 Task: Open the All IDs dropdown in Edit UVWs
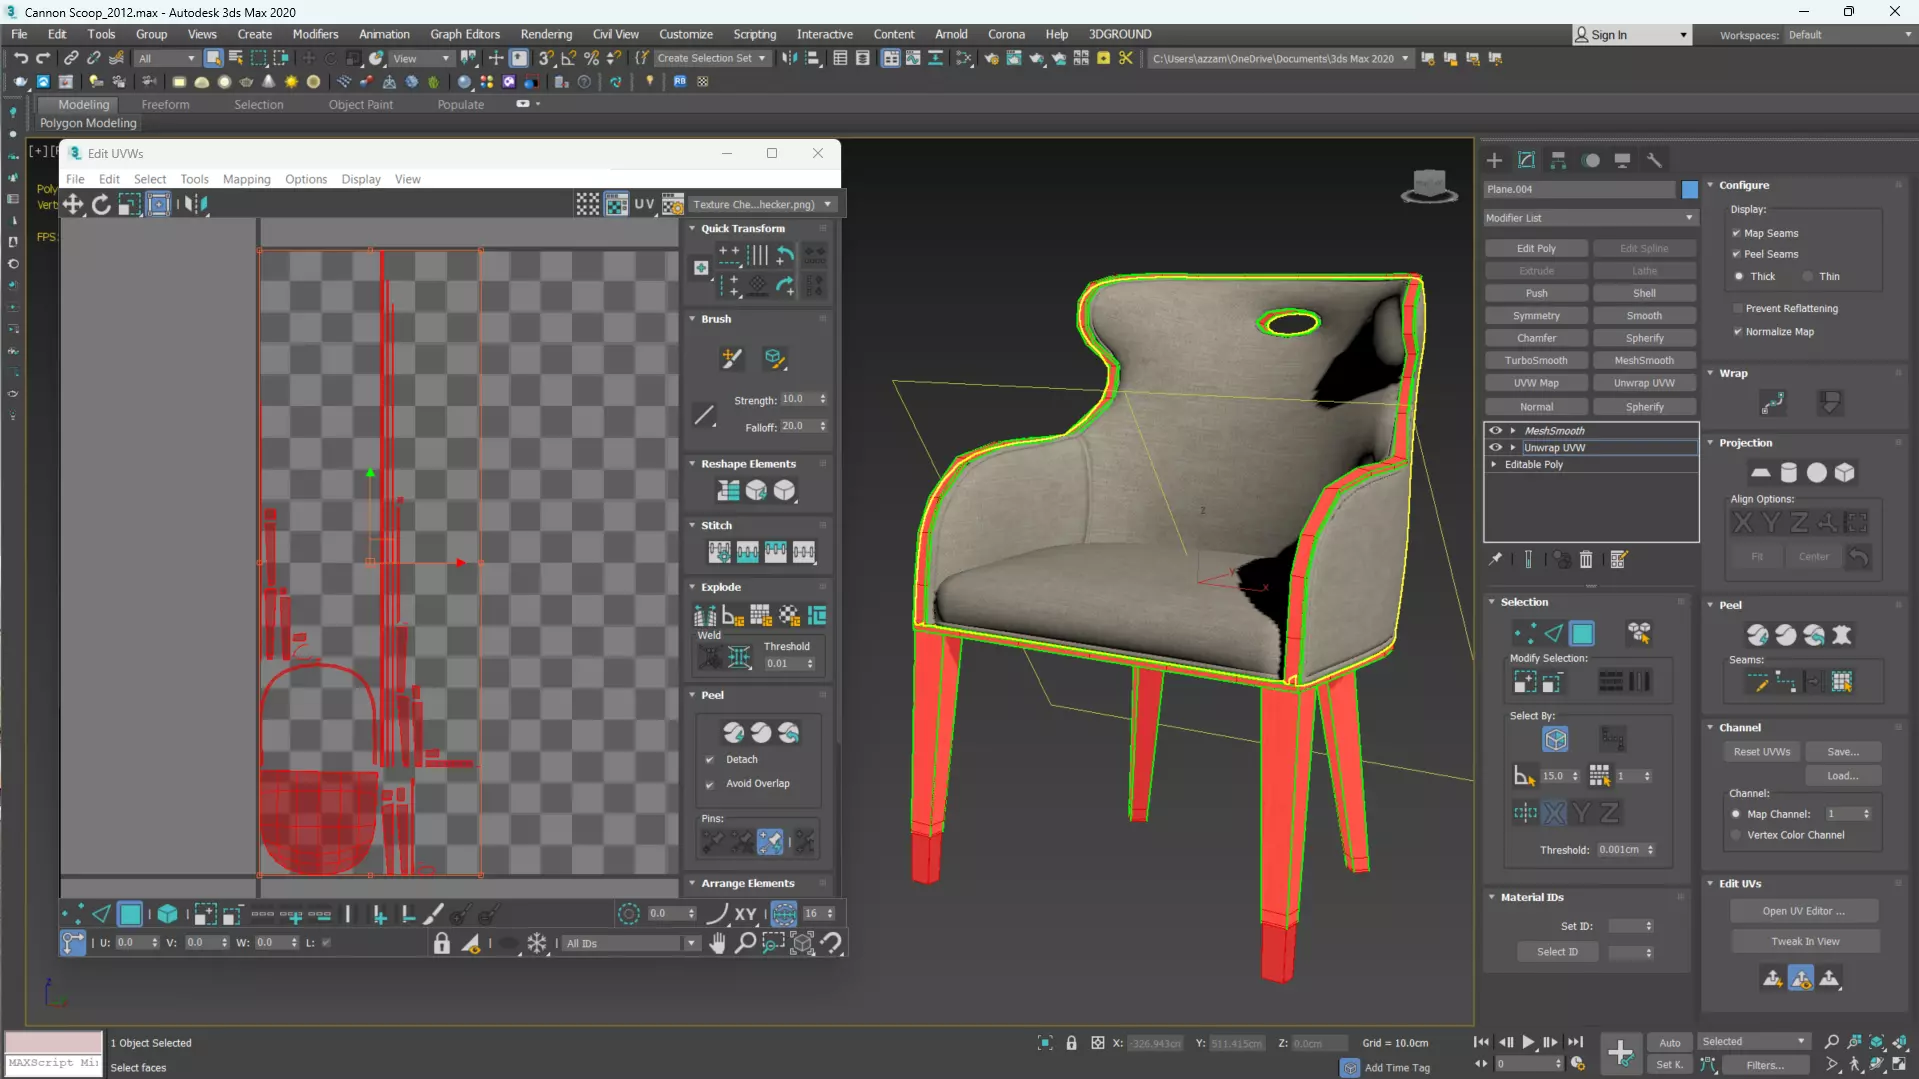[x=630, y=943]
